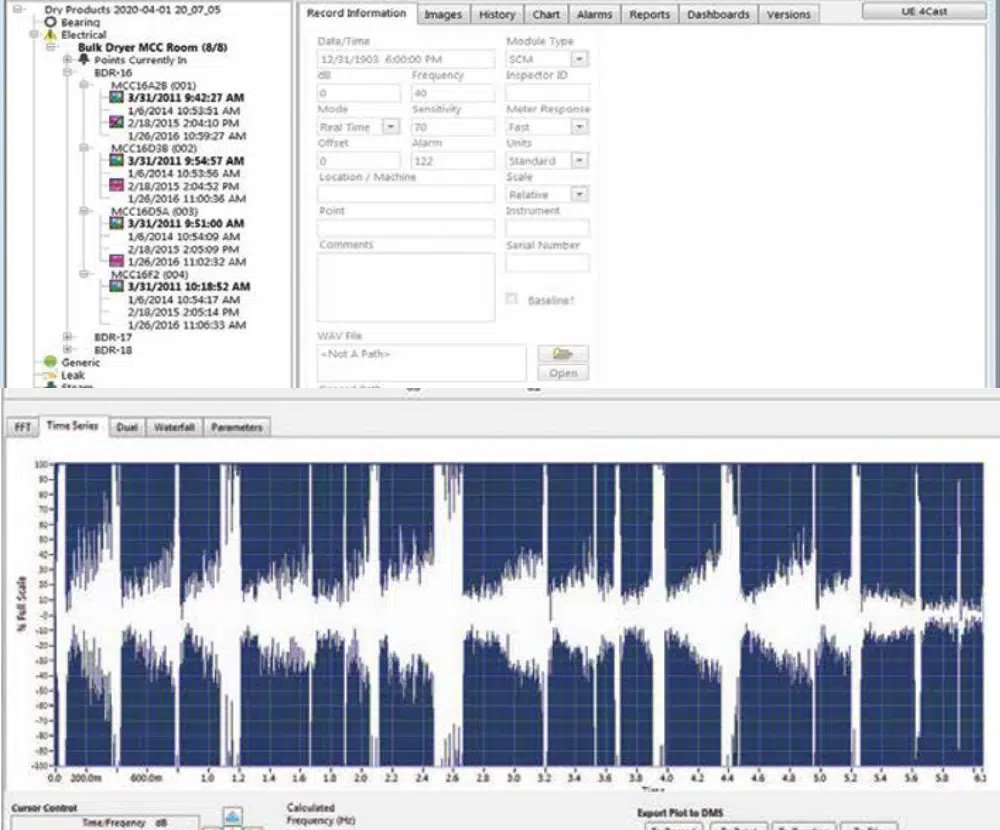Click the icon beside 2/18/2015 2:04:52 PM record
1000x830 pixels.
click(117, 186)
